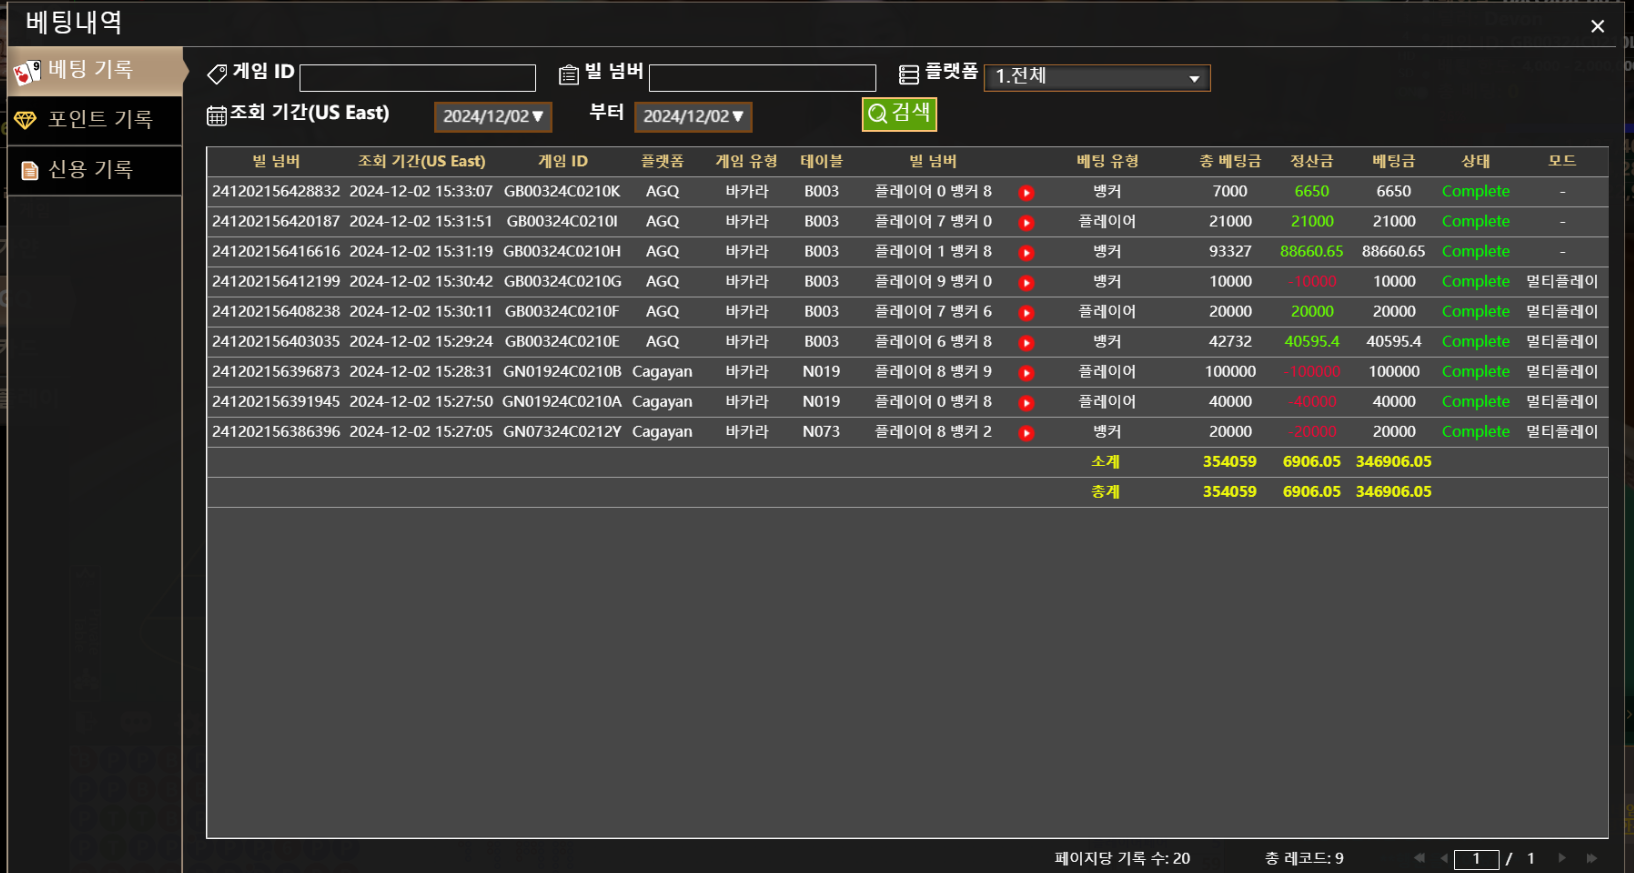Click the bill number clipboard icon
Screen dimensions: 1634x873
pyautogui.click(x=569, y=75)
